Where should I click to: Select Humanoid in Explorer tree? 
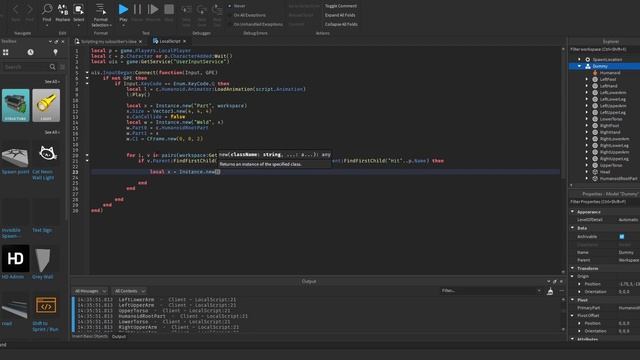coord(610,73)
